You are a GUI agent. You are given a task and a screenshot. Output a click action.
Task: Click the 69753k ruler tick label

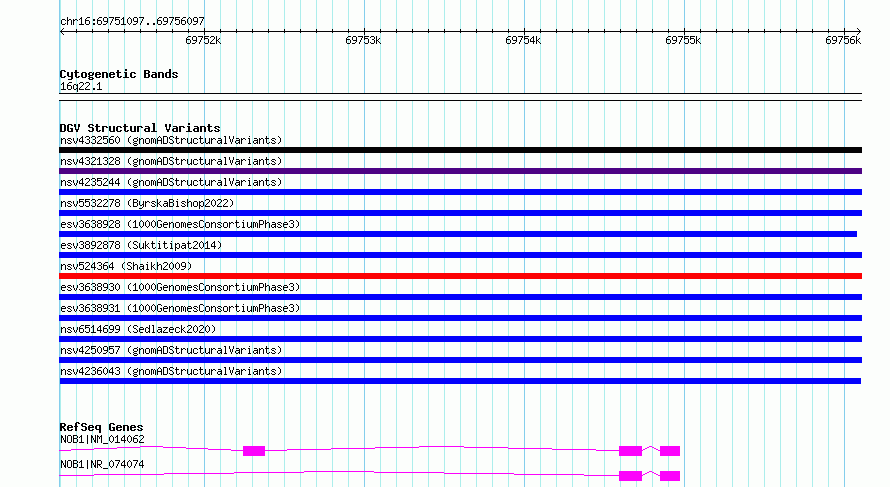point(363,41)
